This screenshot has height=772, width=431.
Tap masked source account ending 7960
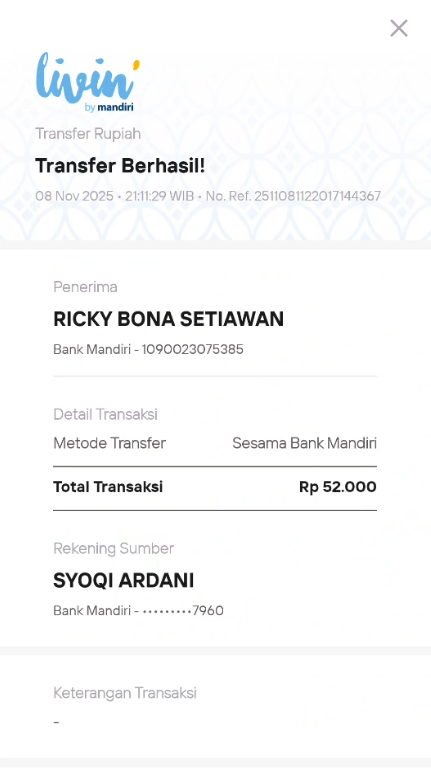point(183,611)
